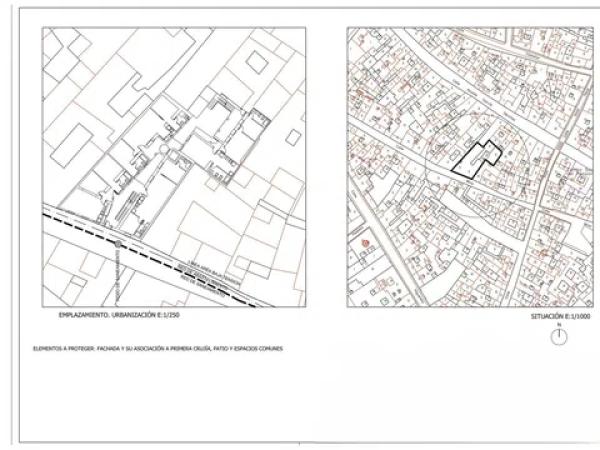The height and width of the screenshot is (450, 600).
Task: Click the ELEMENTOS A PROTEGER note text
Action: pyautogui.click(x=158, y=348)
